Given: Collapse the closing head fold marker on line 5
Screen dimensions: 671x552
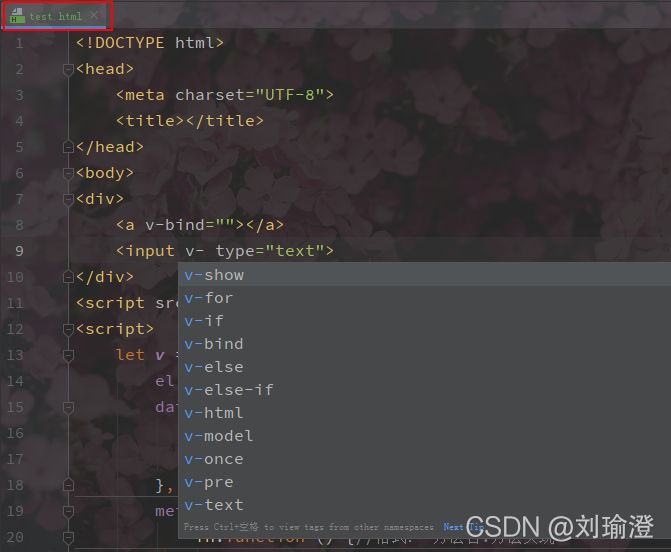Looking at the screenshot, I should [x=68, y=147].
